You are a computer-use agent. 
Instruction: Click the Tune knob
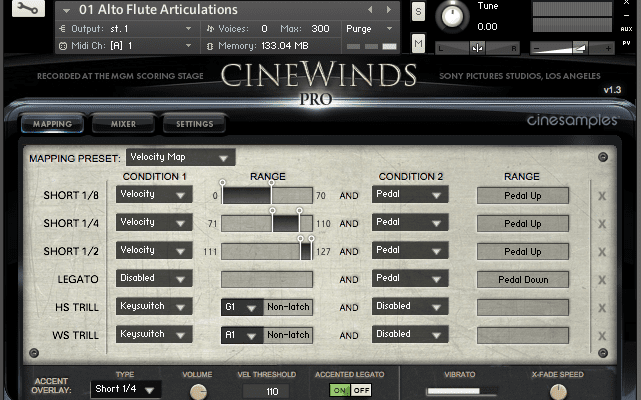coord(454,15)
